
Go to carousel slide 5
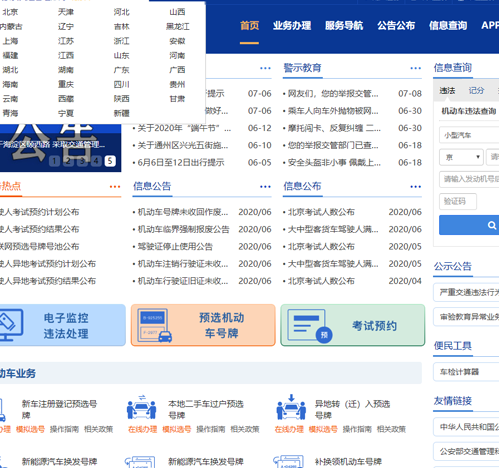110,161
